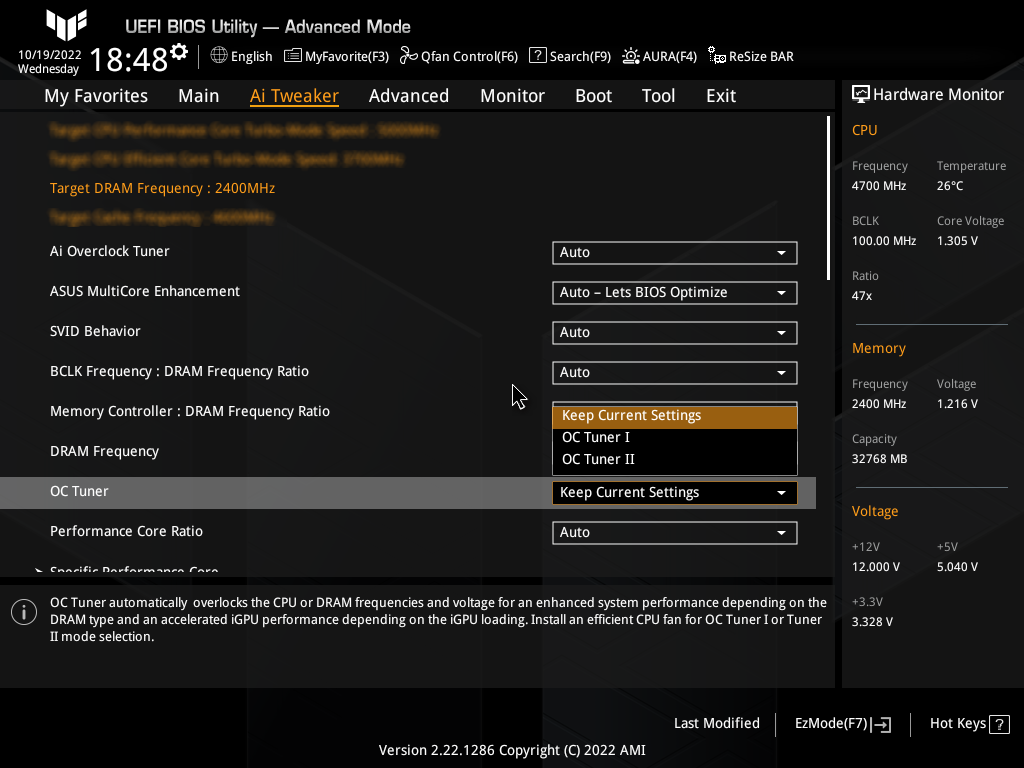Click the English language globe icon

coord(219,57)
